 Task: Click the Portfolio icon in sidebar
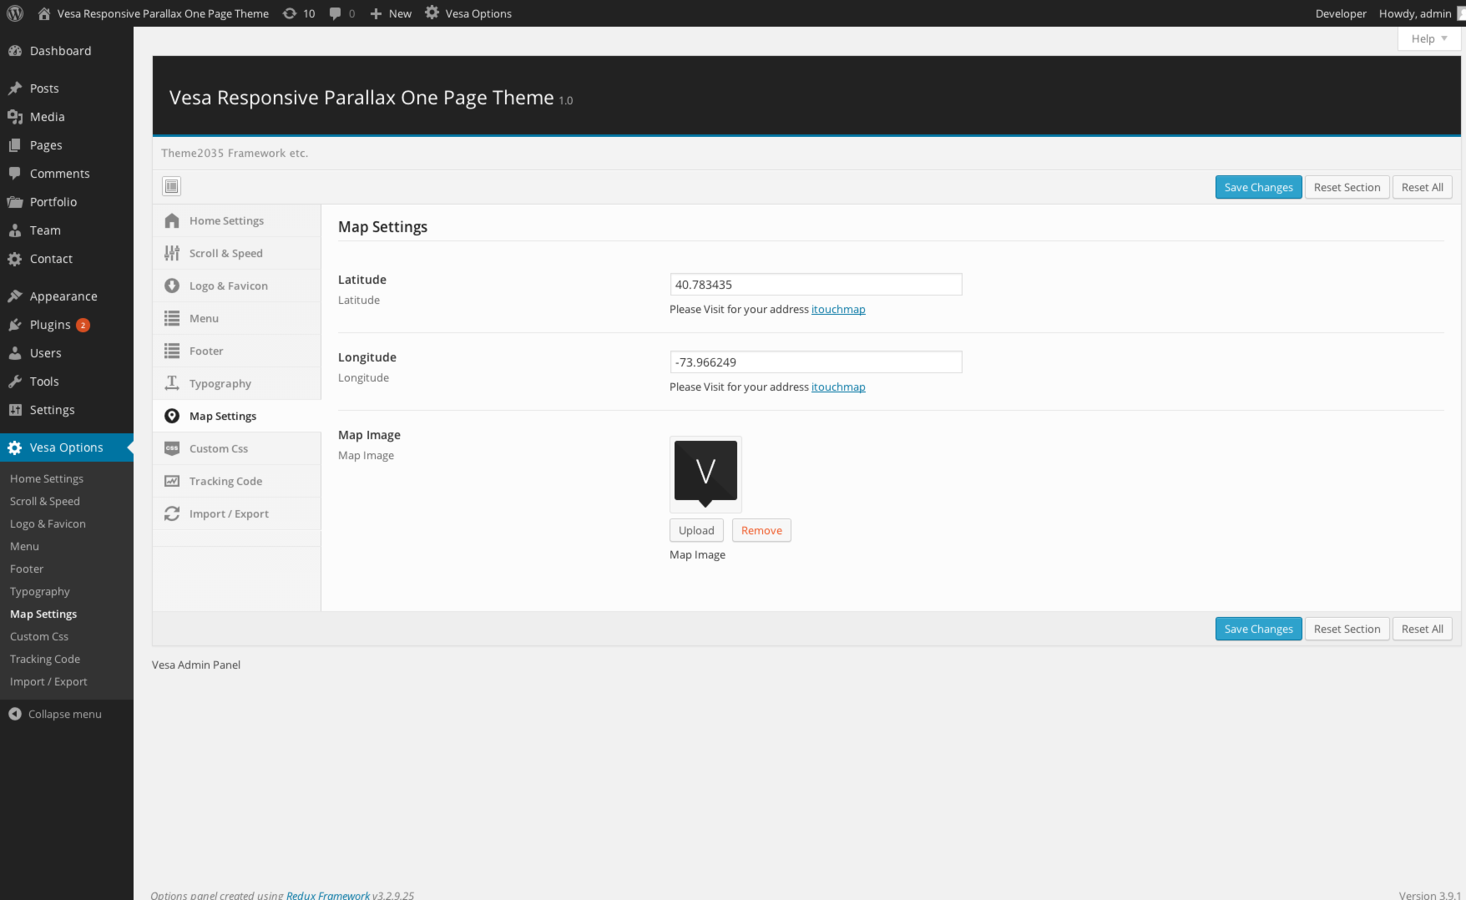coord(15,202)
